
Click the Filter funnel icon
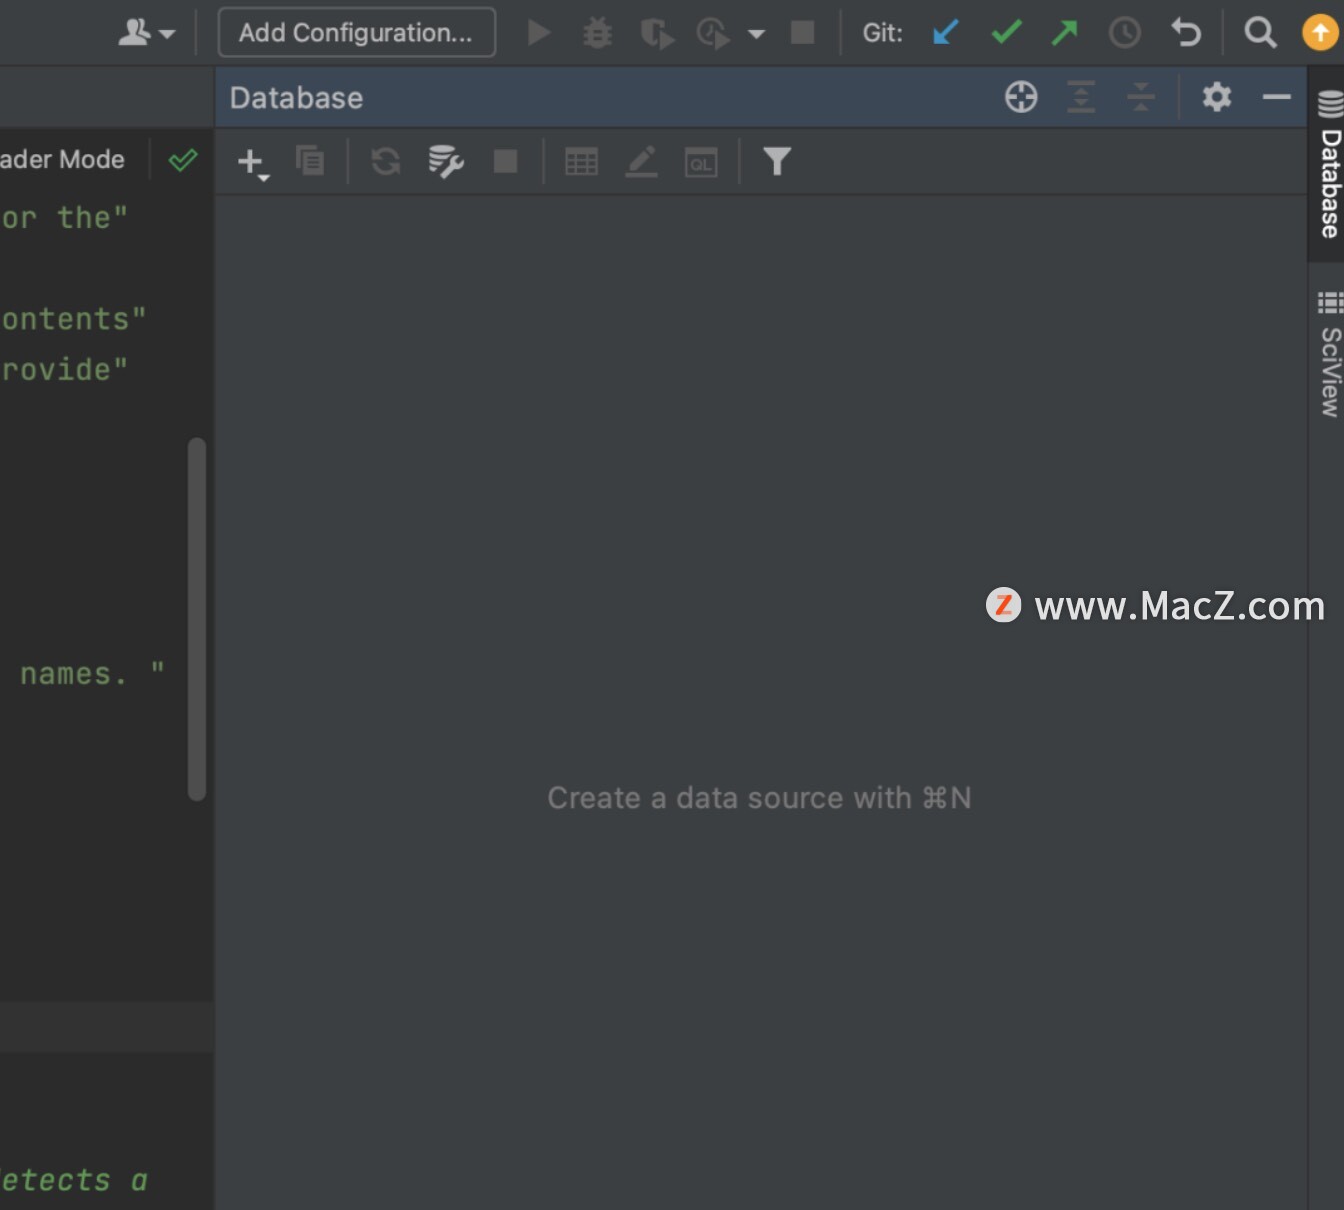coord(777,161)
